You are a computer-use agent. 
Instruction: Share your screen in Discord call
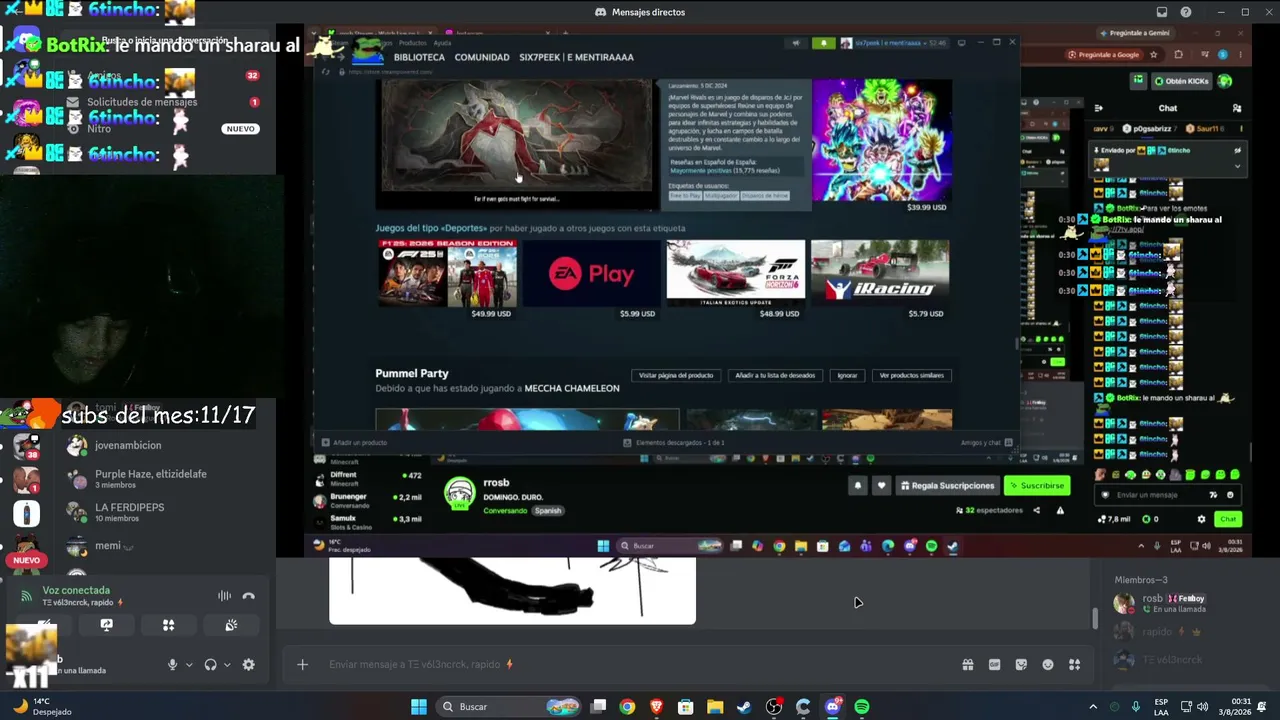click(x=106, y=625)
